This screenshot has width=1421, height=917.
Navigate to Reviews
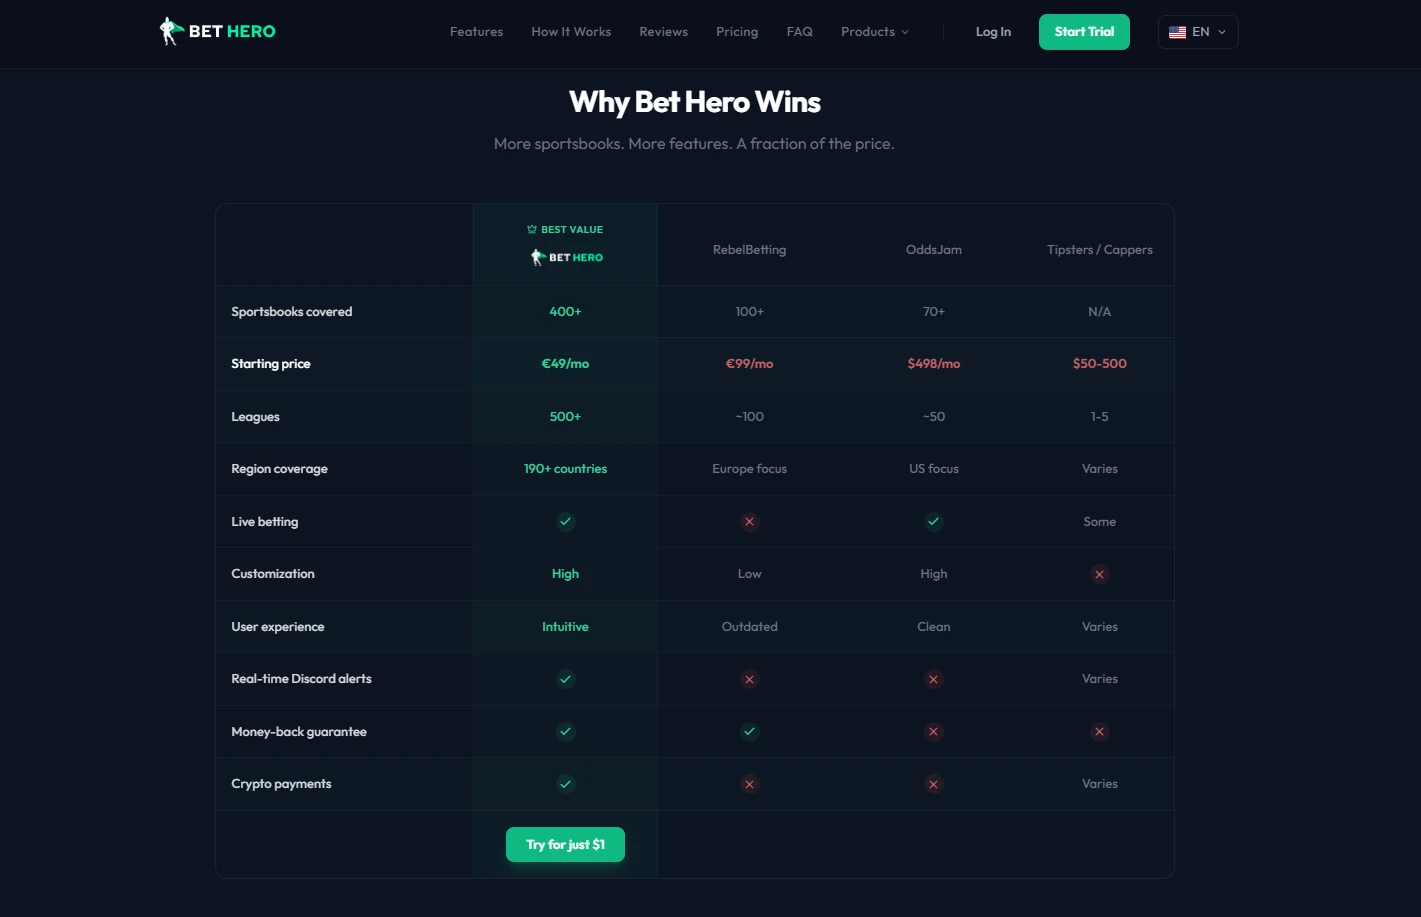(663, 32)
